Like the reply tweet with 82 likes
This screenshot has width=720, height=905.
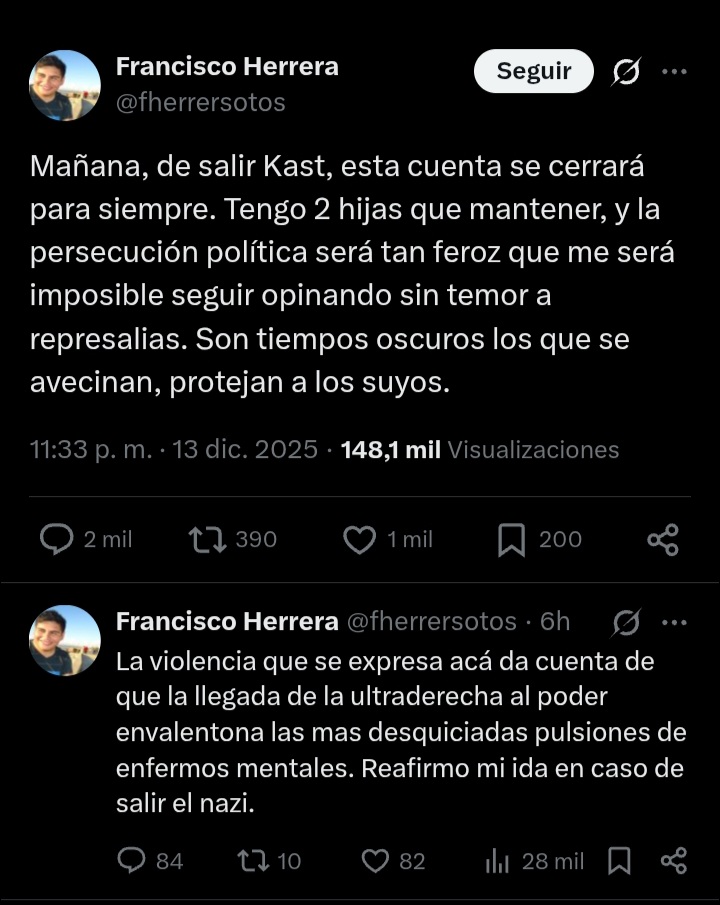(374, 860)
